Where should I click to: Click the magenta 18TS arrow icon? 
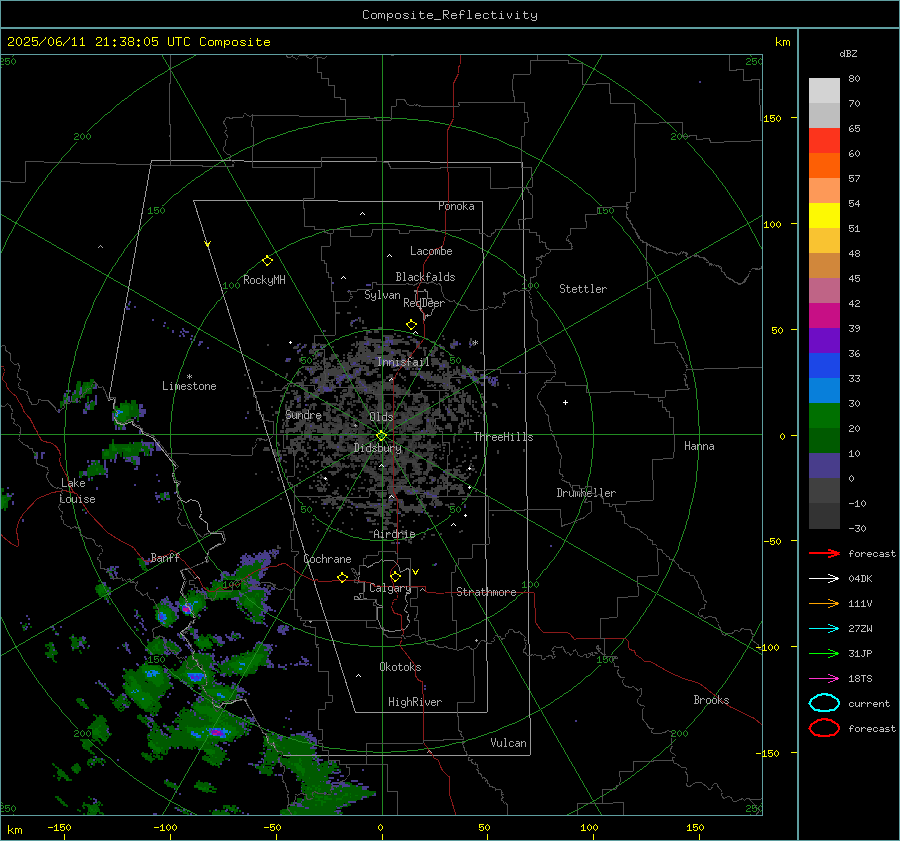coord(824,679)
